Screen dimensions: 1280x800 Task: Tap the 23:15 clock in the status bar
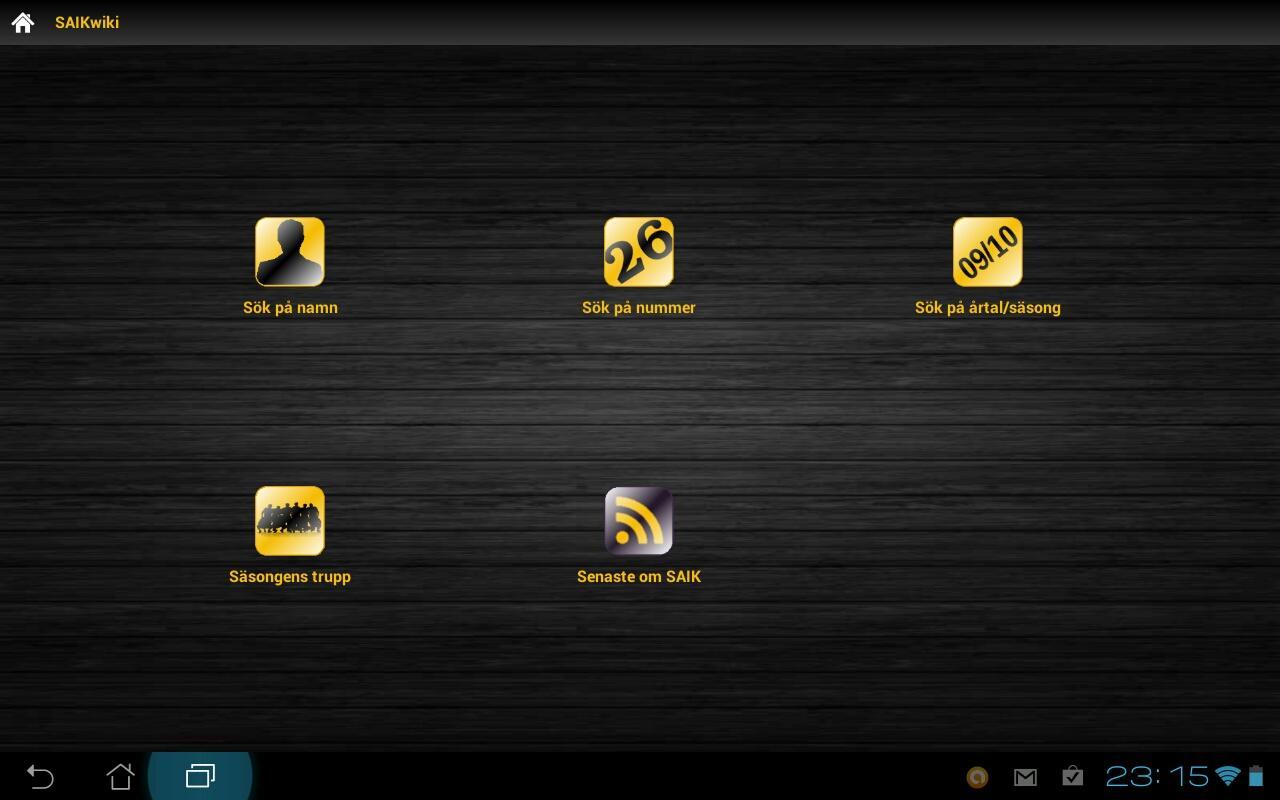pos(1156,776)
